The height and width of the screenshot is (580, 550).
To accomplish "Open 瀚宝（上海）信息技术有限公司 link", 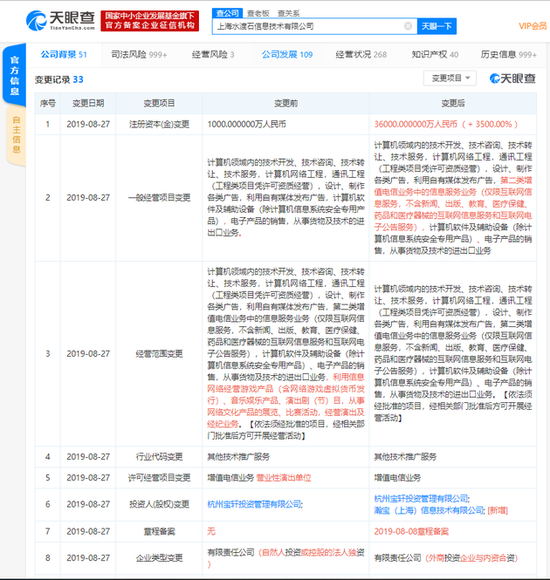I will coord(429,510).
